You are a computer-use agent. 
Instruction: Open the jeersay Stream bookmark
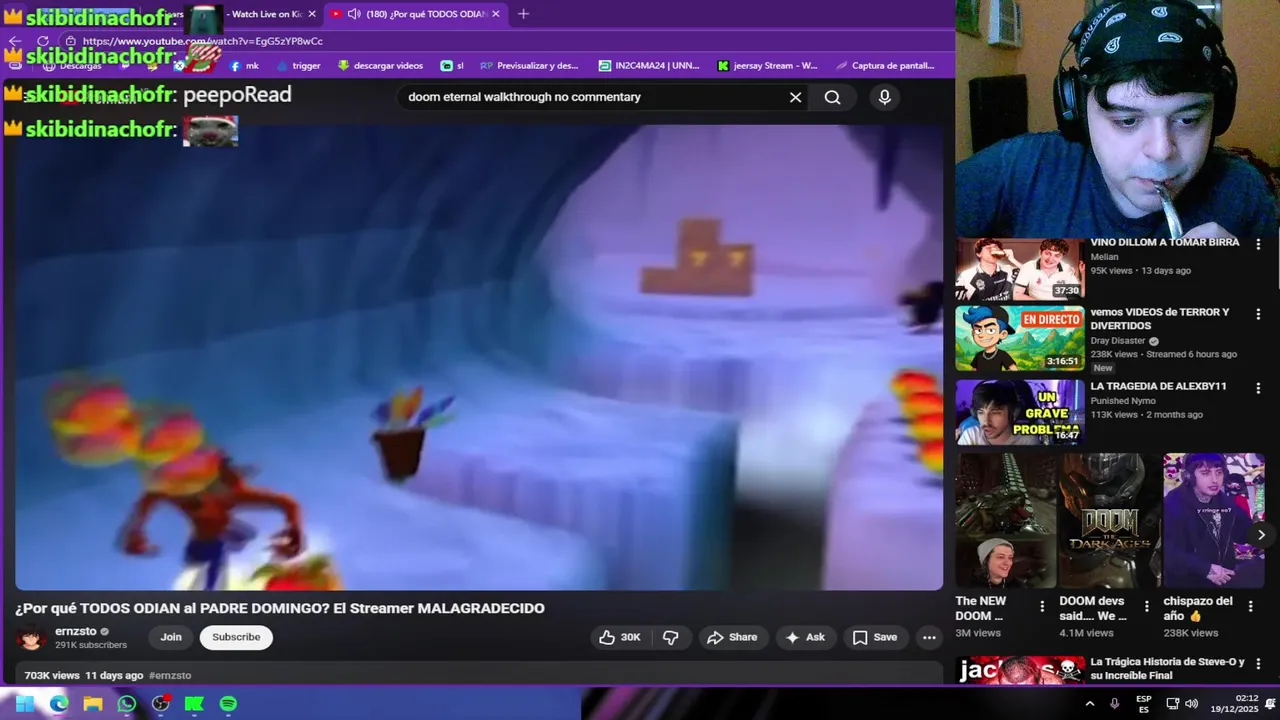[767, 66]
